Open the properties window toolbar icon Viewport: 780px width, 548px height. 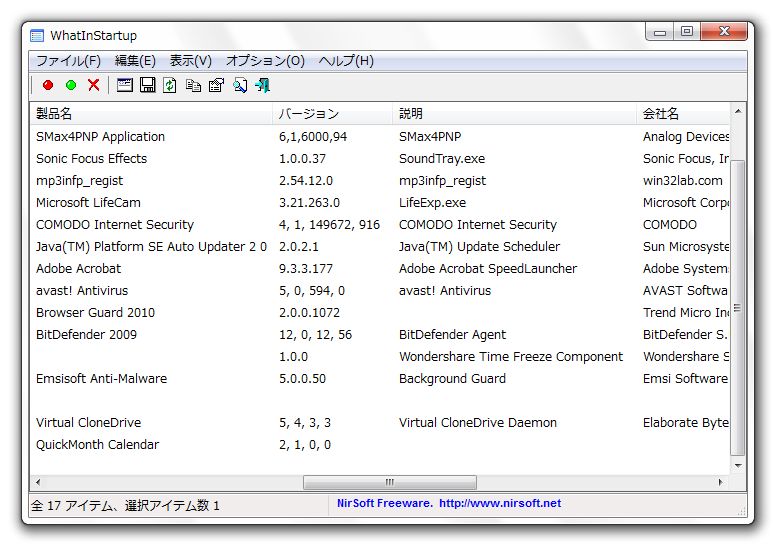[124, 86]
